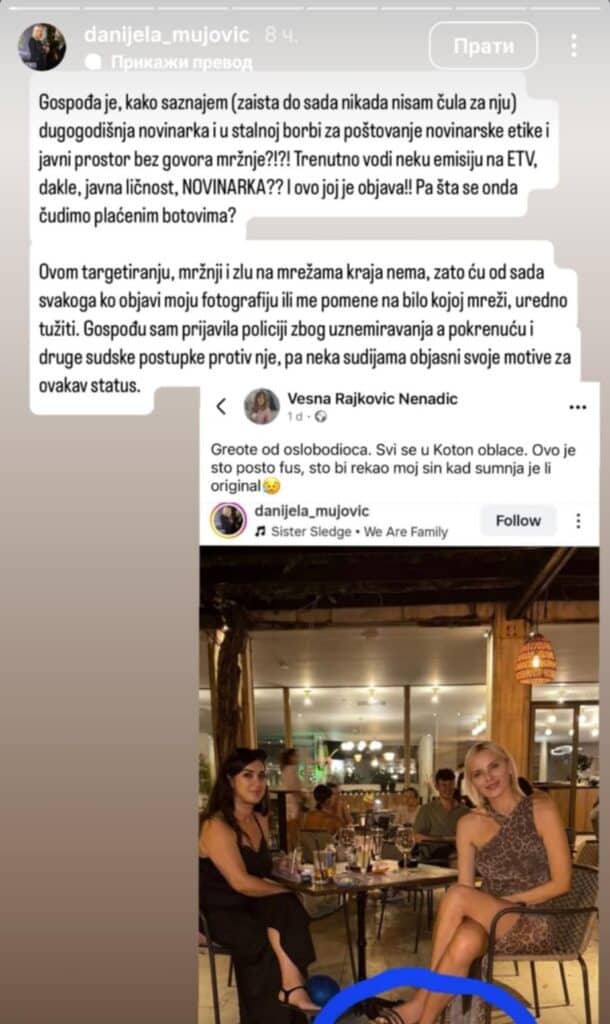Viewport: 610px width, 1024px height.
Task: Click the globe privacy icon next to 1d
Action: 321,417
